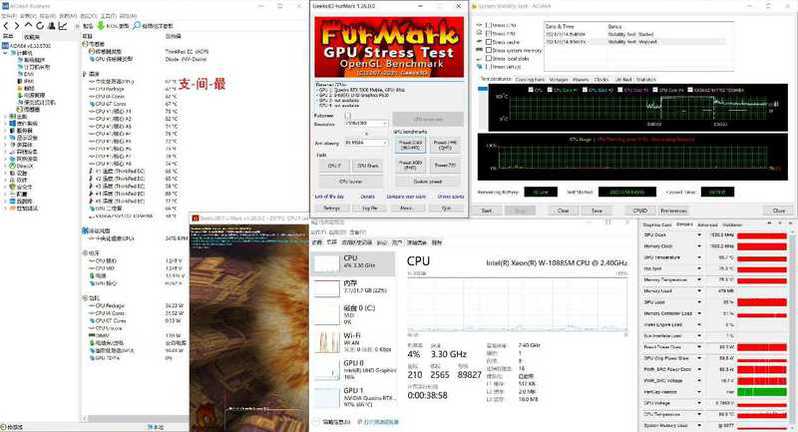Enable the Stress CPU checkbox
This screenshot has height=432, width=798.
click(x=488, y=25)
